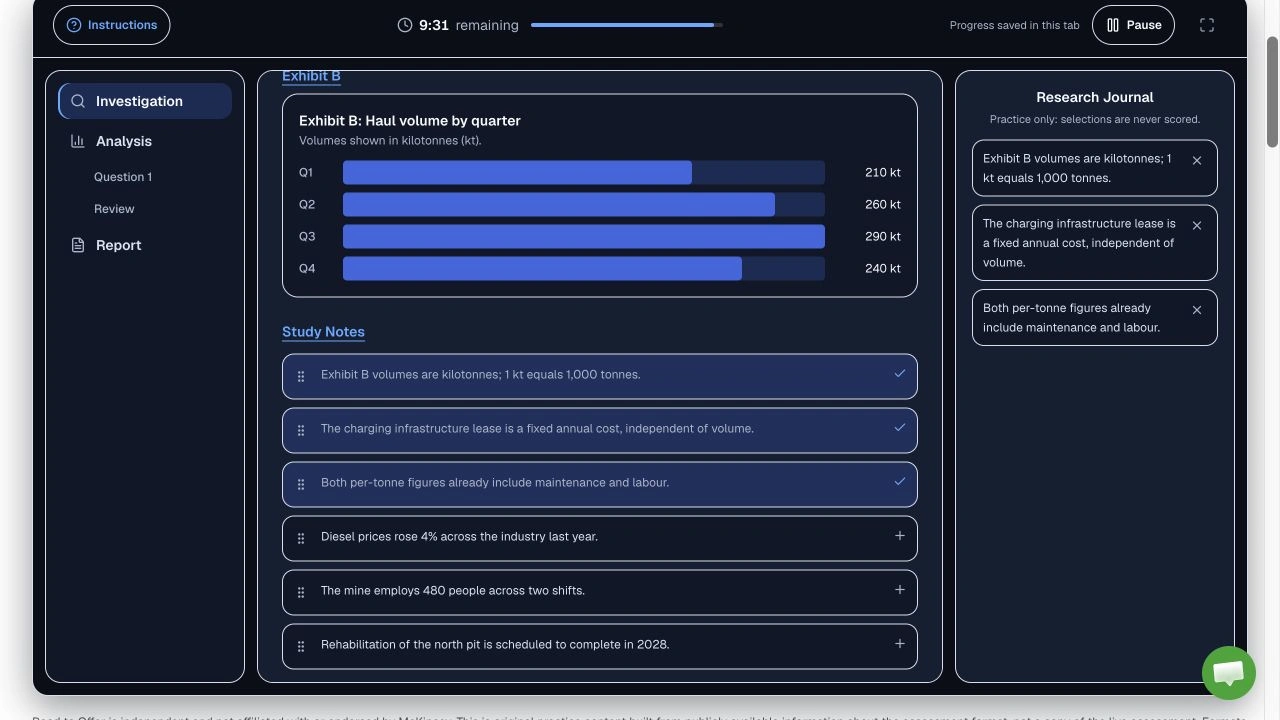Grab drag handle of diesel prices note
1280x720 pixels.
pos(301,539)
